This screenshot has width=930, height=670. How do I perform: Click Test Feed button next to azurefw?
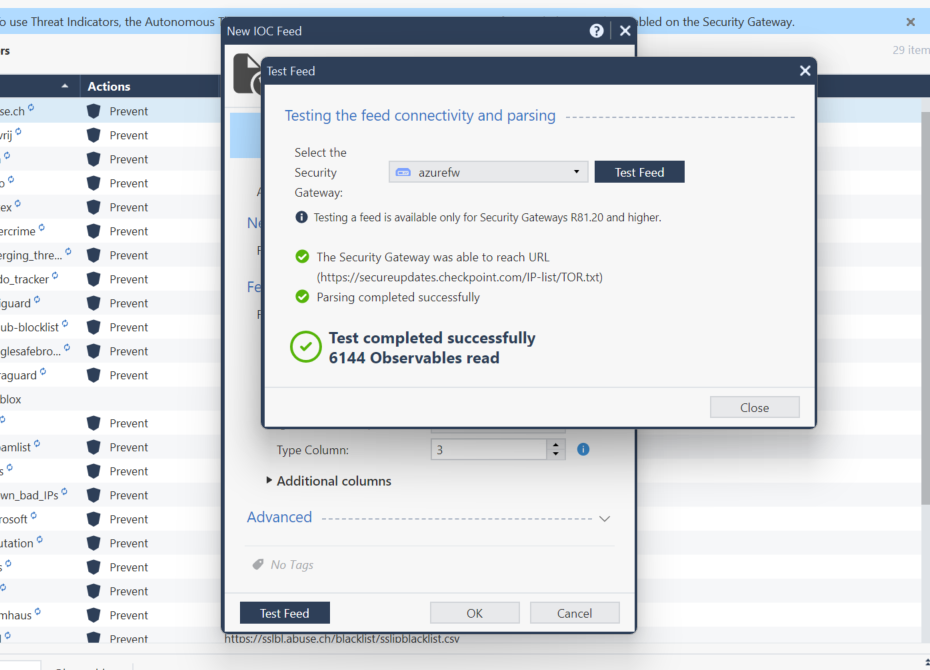[639, 172]
